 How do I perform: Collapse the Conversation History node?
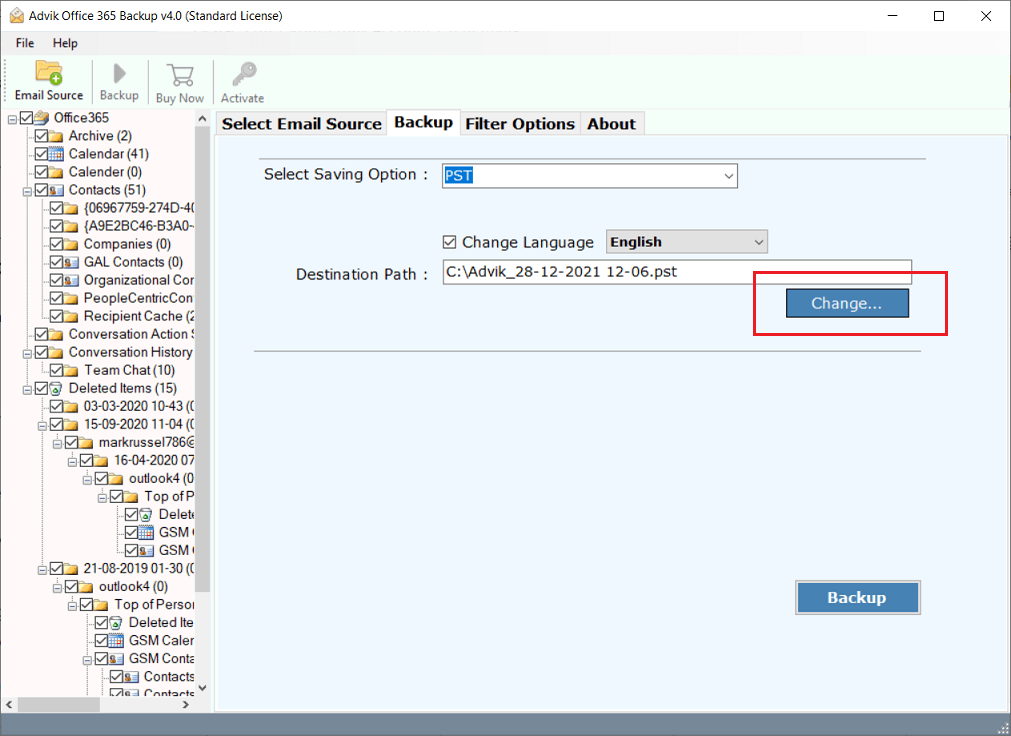click(27, 353)
